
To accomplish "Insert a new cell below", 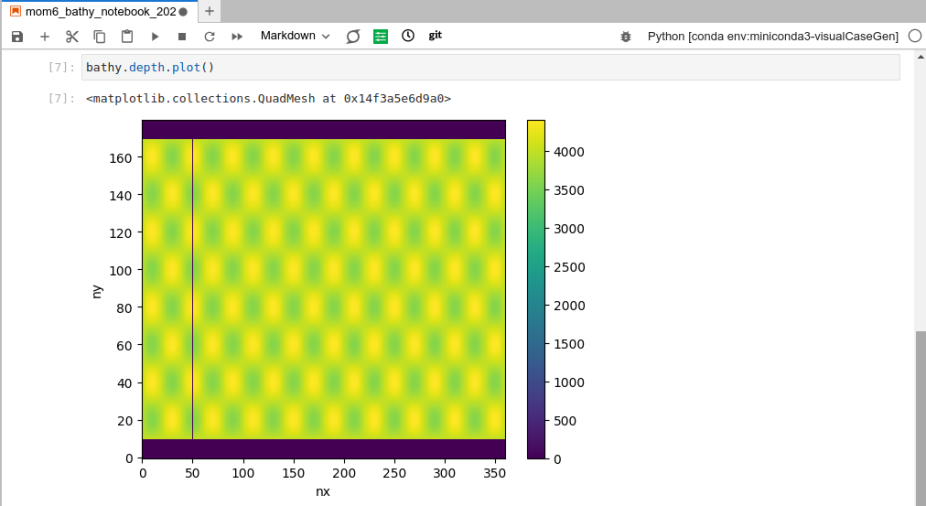I will point(44,36).
